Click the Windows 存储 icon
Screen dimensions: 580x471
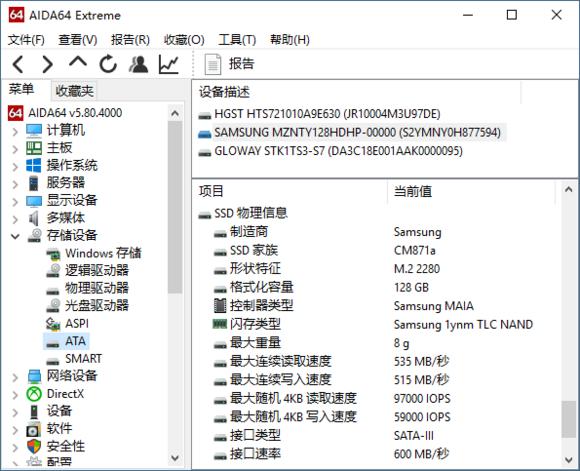53,254
